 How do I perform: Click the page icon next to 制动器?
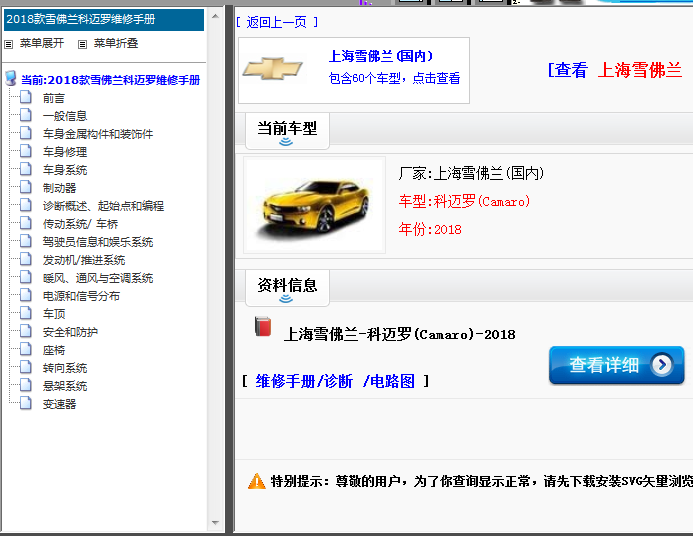pyautogui.click(x=26, y=187)
